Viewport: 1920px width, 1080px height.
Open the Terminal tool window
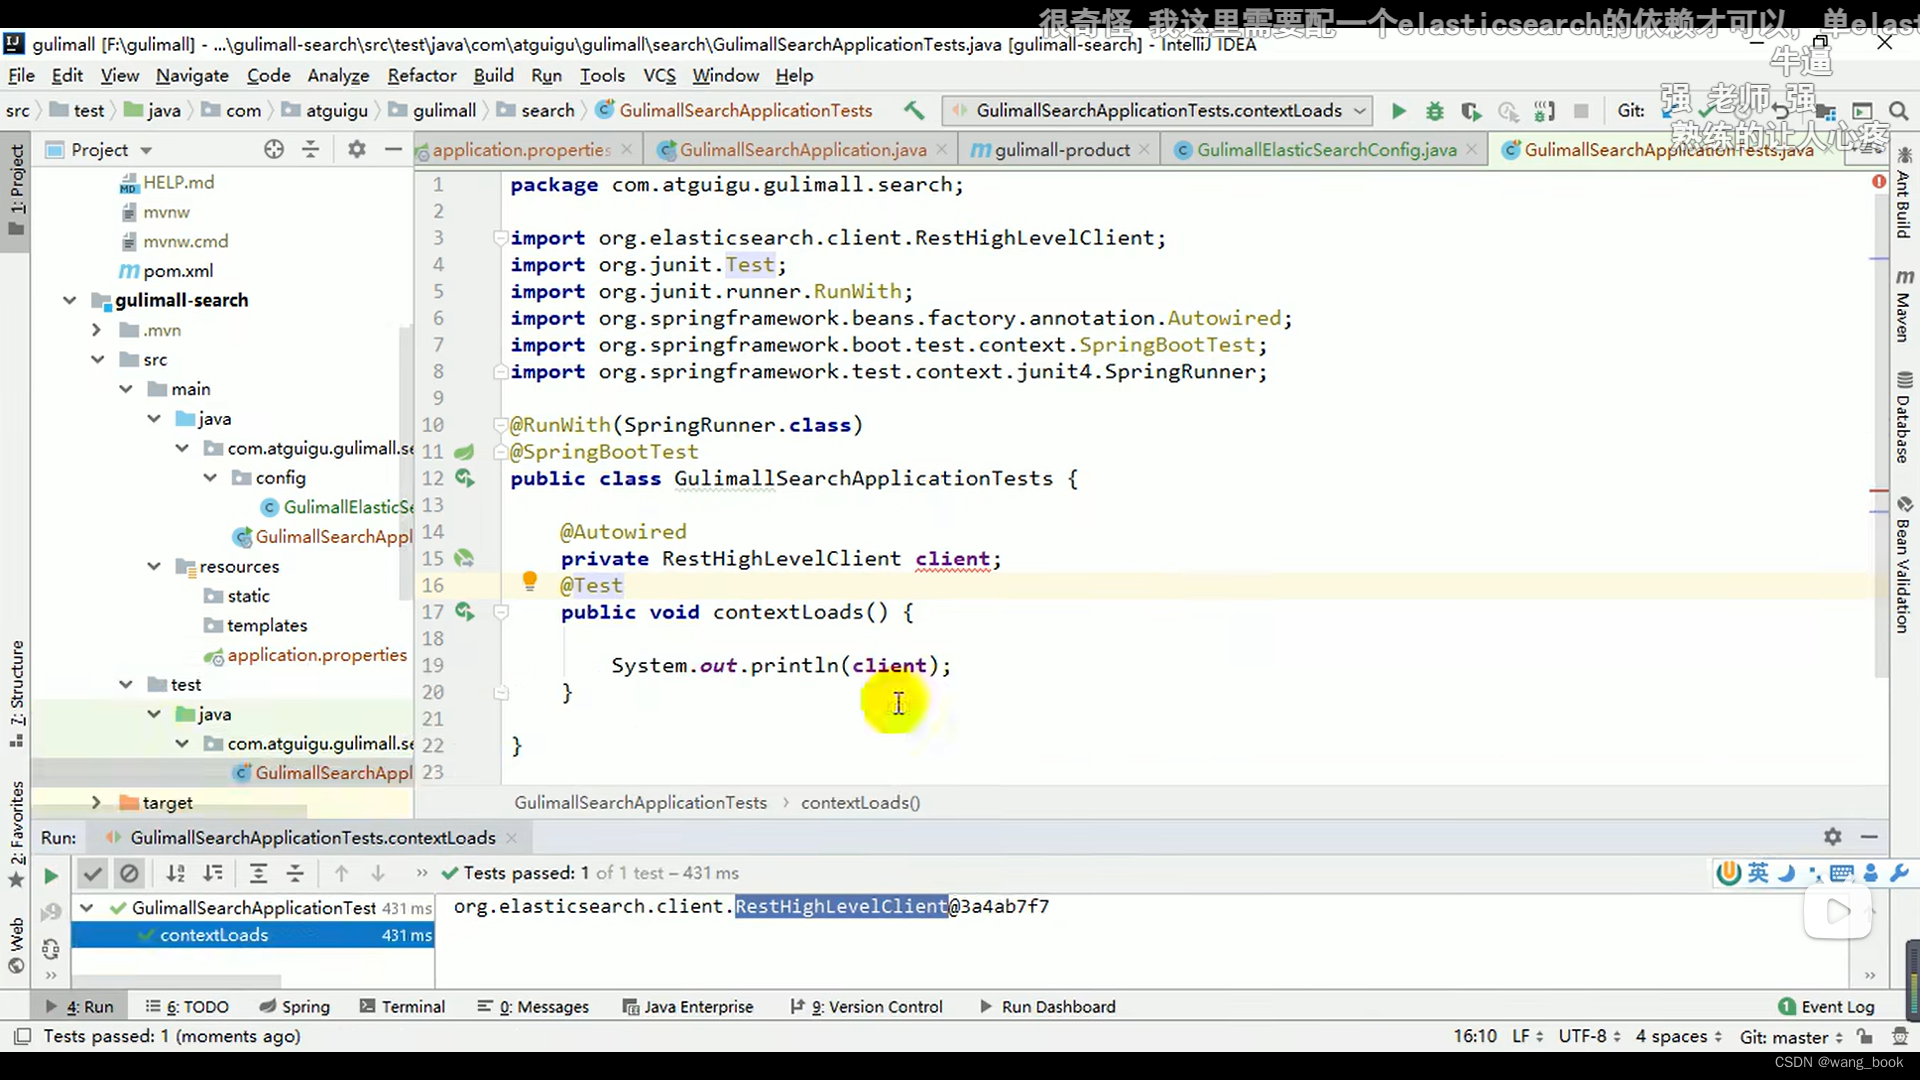point(402,1007)
